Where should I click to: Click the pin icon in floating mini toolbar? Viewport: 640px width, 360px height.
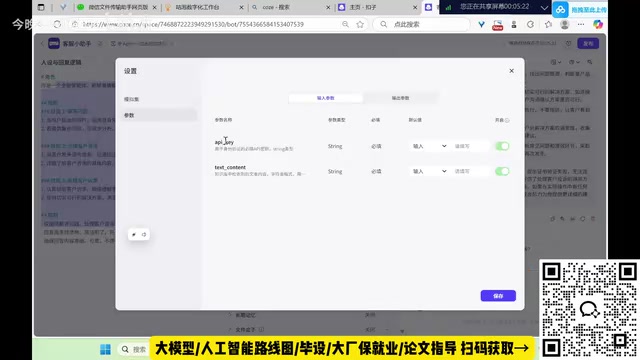click(134, 235)
